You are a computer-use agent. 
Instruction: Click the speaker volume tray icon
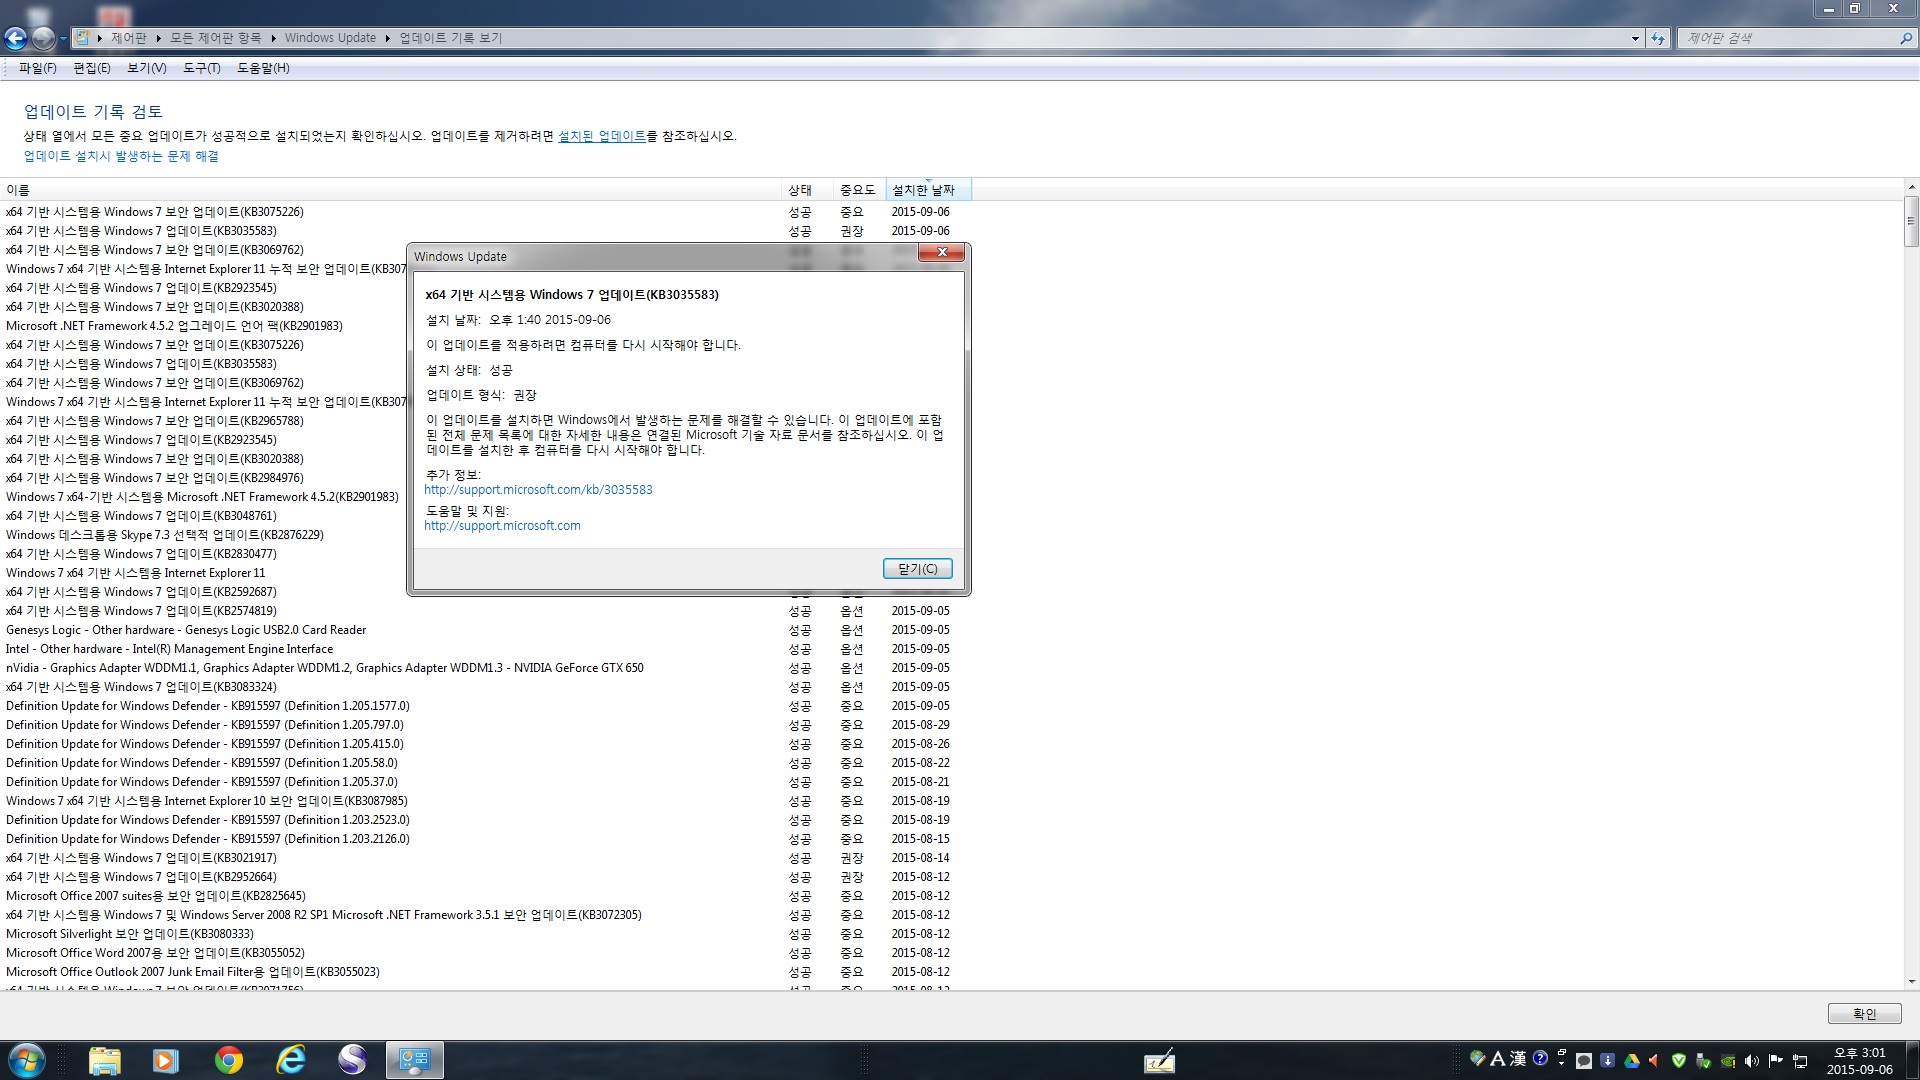pyautogui.click(x=1752, y=1061)
